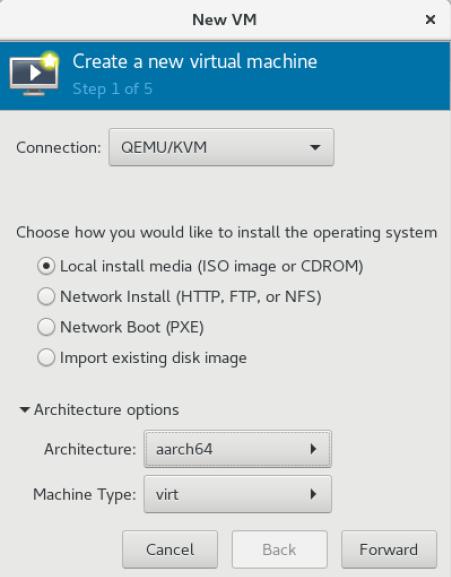Click the Connection dropdown arrow
Viewport: 451px width, 577px height.
tap(315, 148)
